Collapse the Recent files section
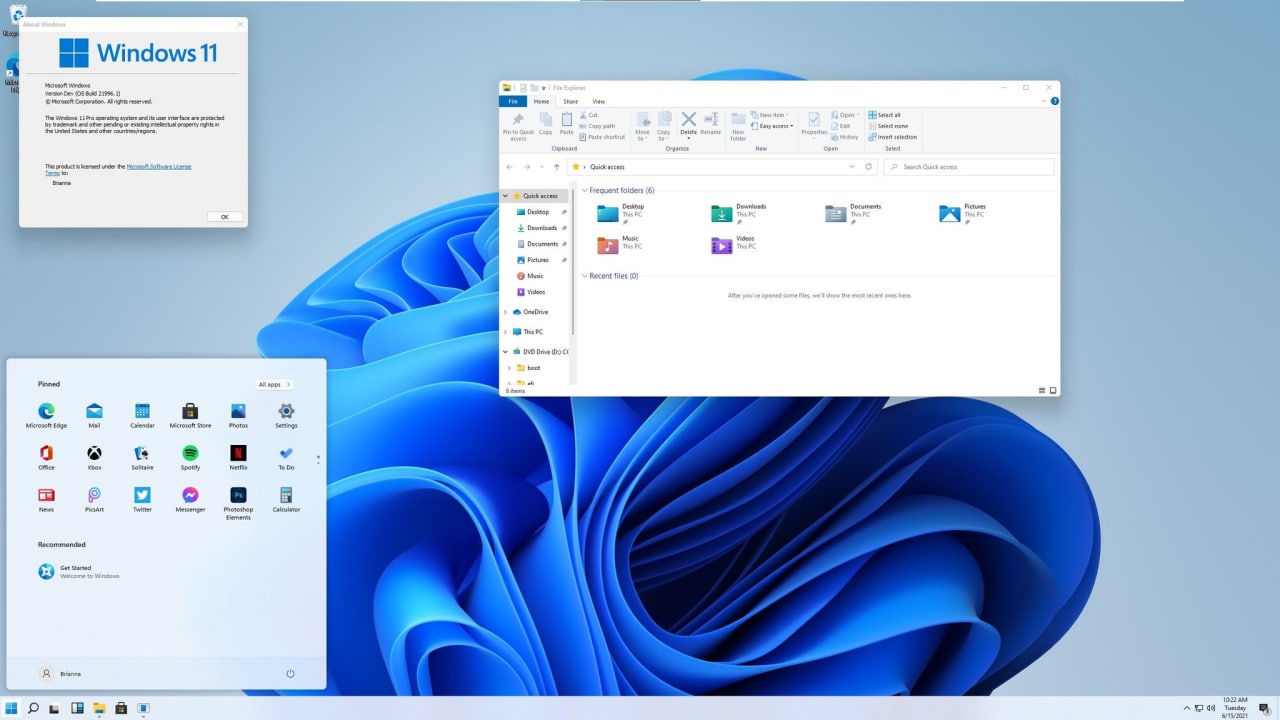Image resolution: width=1280 pixels, height=720 pixels. 585,276
